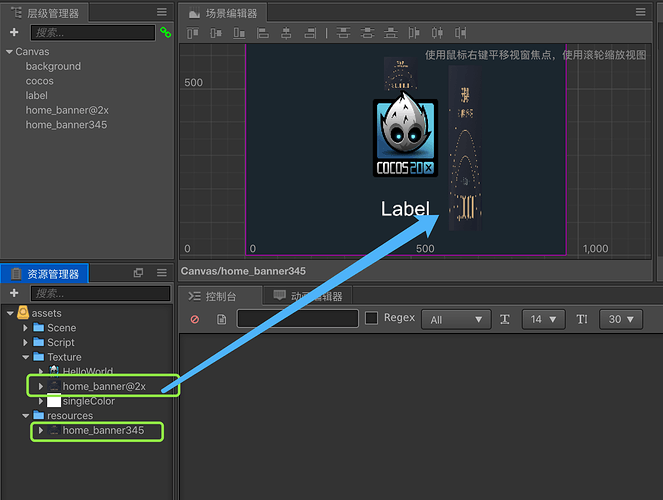Click the align bottom edges icon
The height and width of the screenshot is (500, 663).
coord(239,33)
